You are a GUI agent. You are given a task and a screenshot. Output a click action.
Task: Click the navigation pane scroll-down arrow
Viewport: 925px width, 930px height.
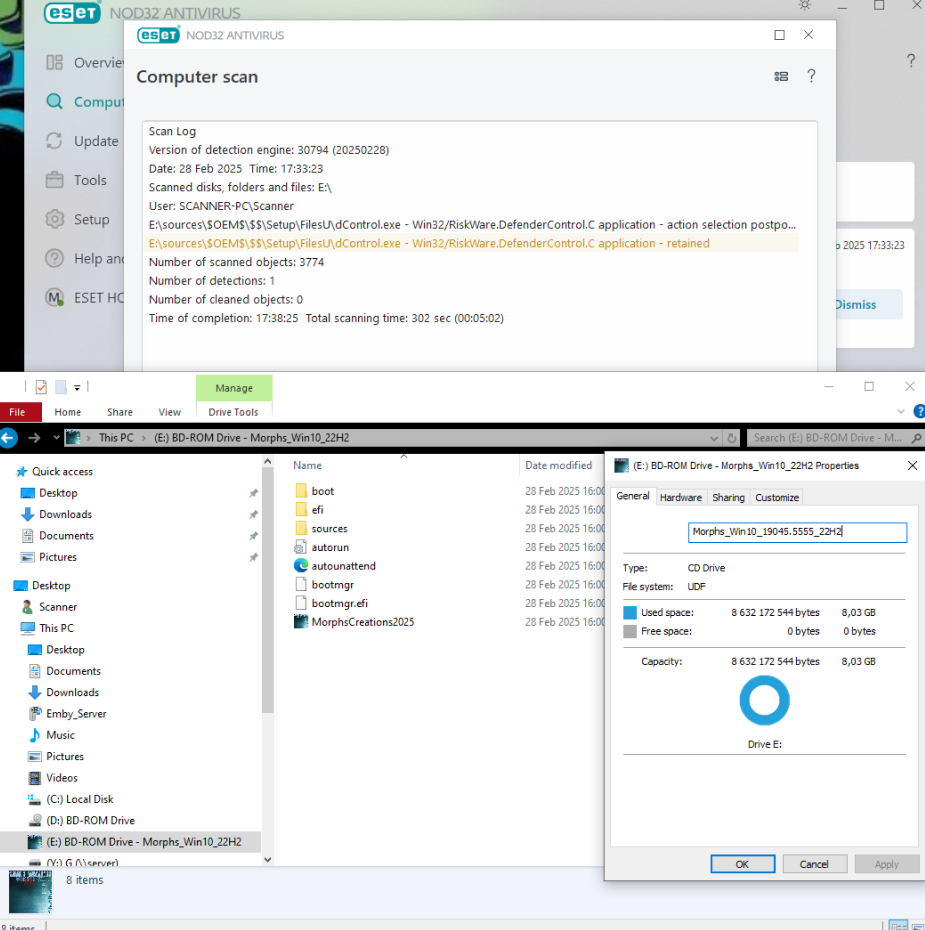coord(267,859)
